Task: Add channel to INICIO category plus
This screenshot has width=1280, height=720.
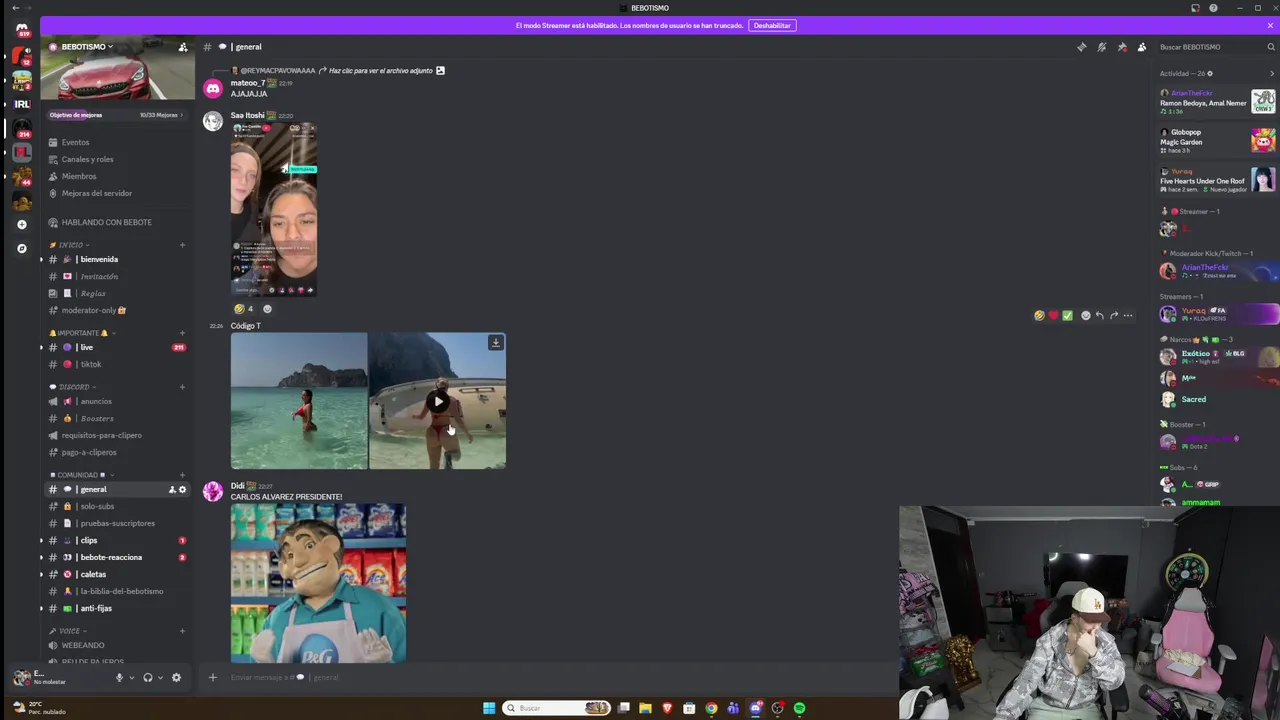Action: (x=182, y=245)
